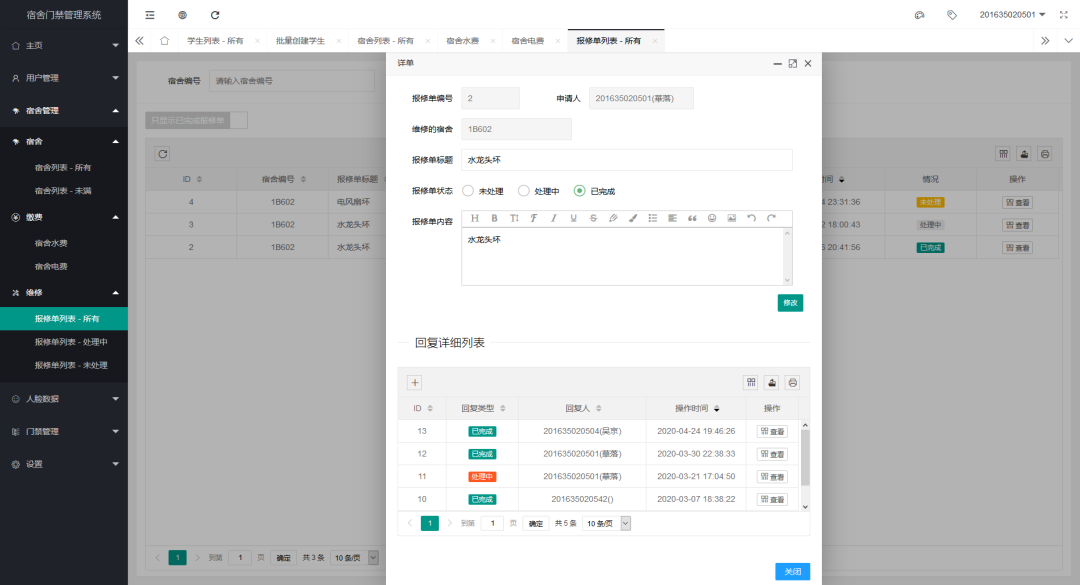Open tag note icon in header

point(952,14)
